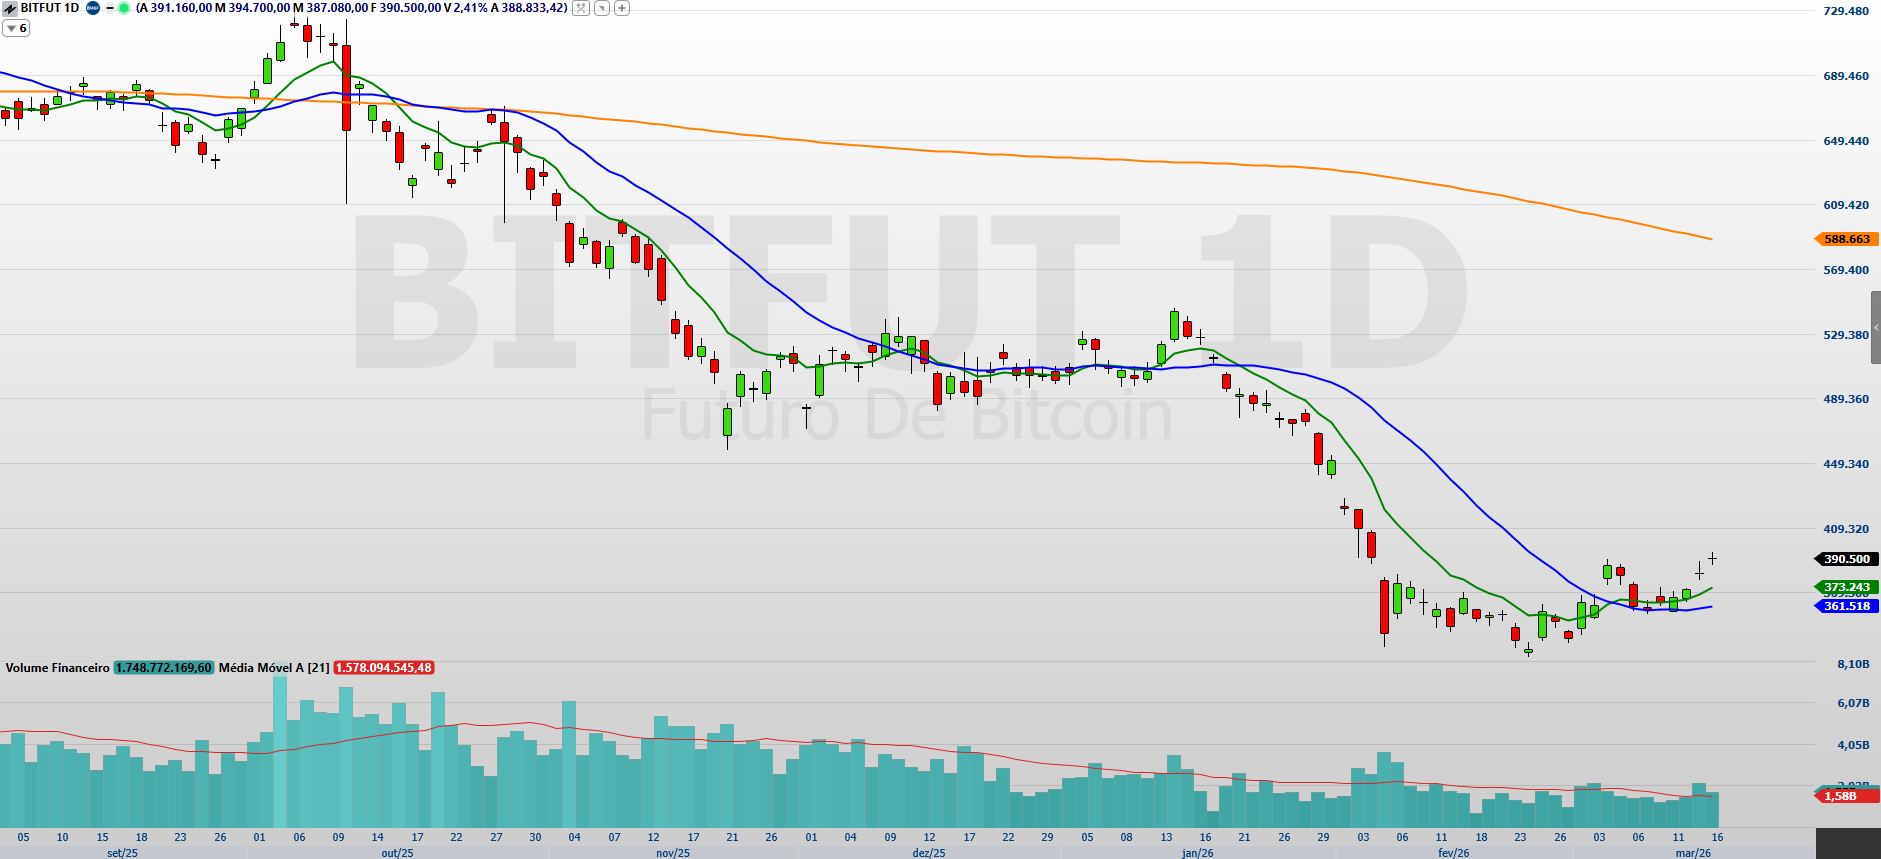Click the black 390.500 last price tag

(1846, 559)
